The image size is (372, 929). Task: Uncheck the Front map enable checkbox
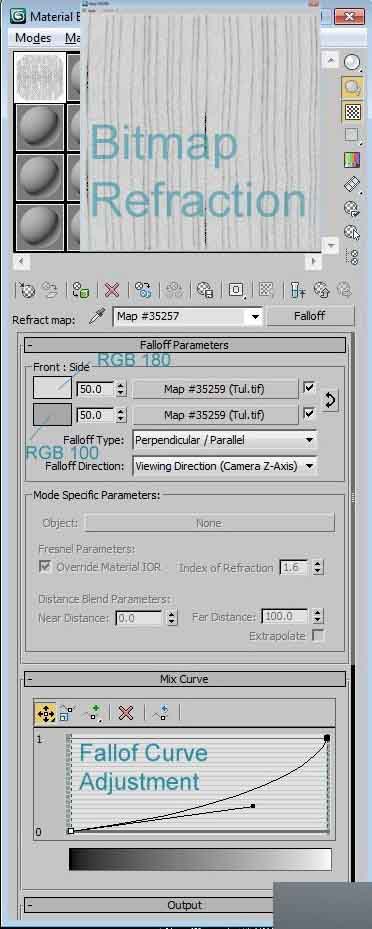[309, 387]
